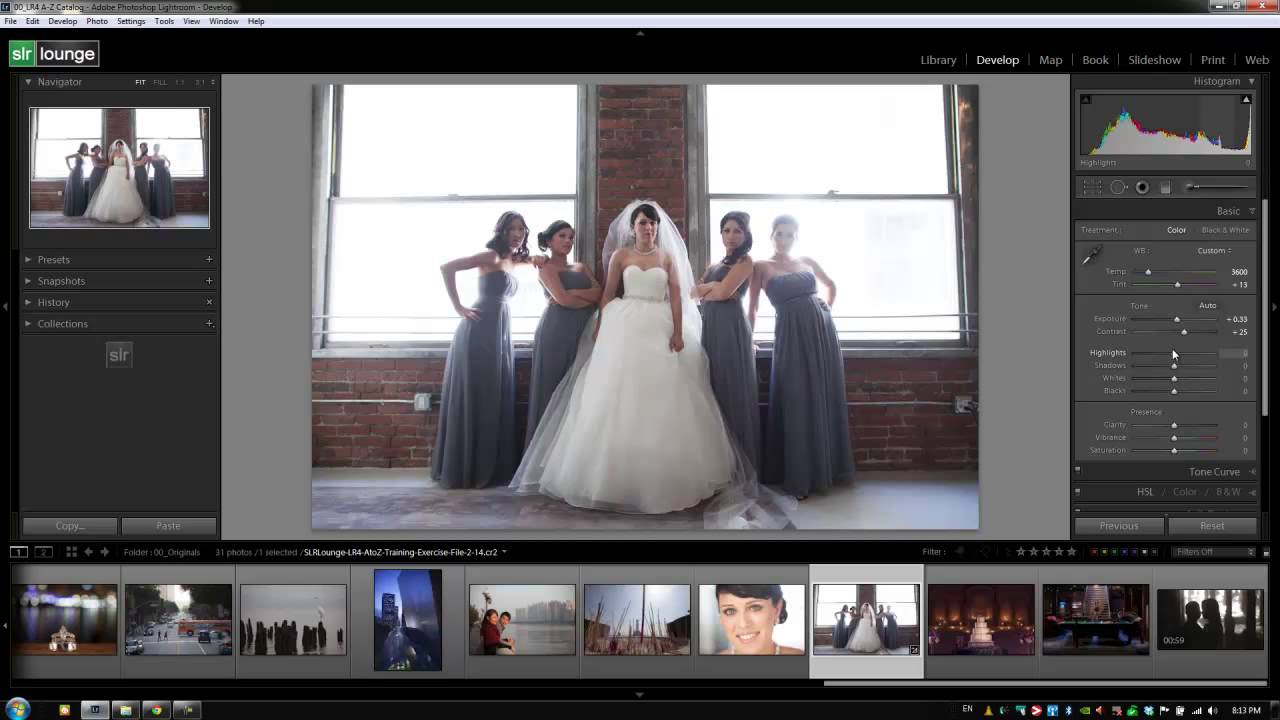Open the Windows Start menu
Image resolution: width=1280 pixels, height=720 pixels.
(17, 710)
